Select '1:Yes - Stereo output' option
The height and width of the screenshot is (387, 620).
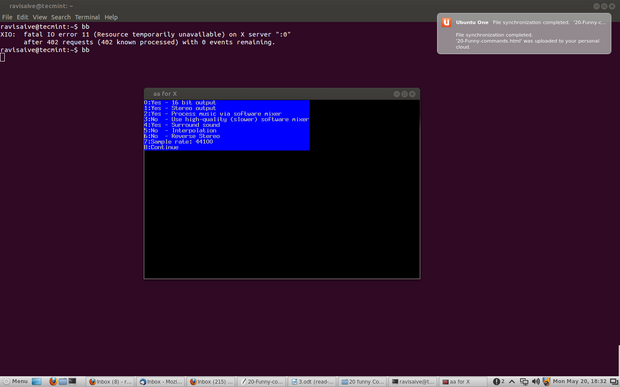click(180, 108)
